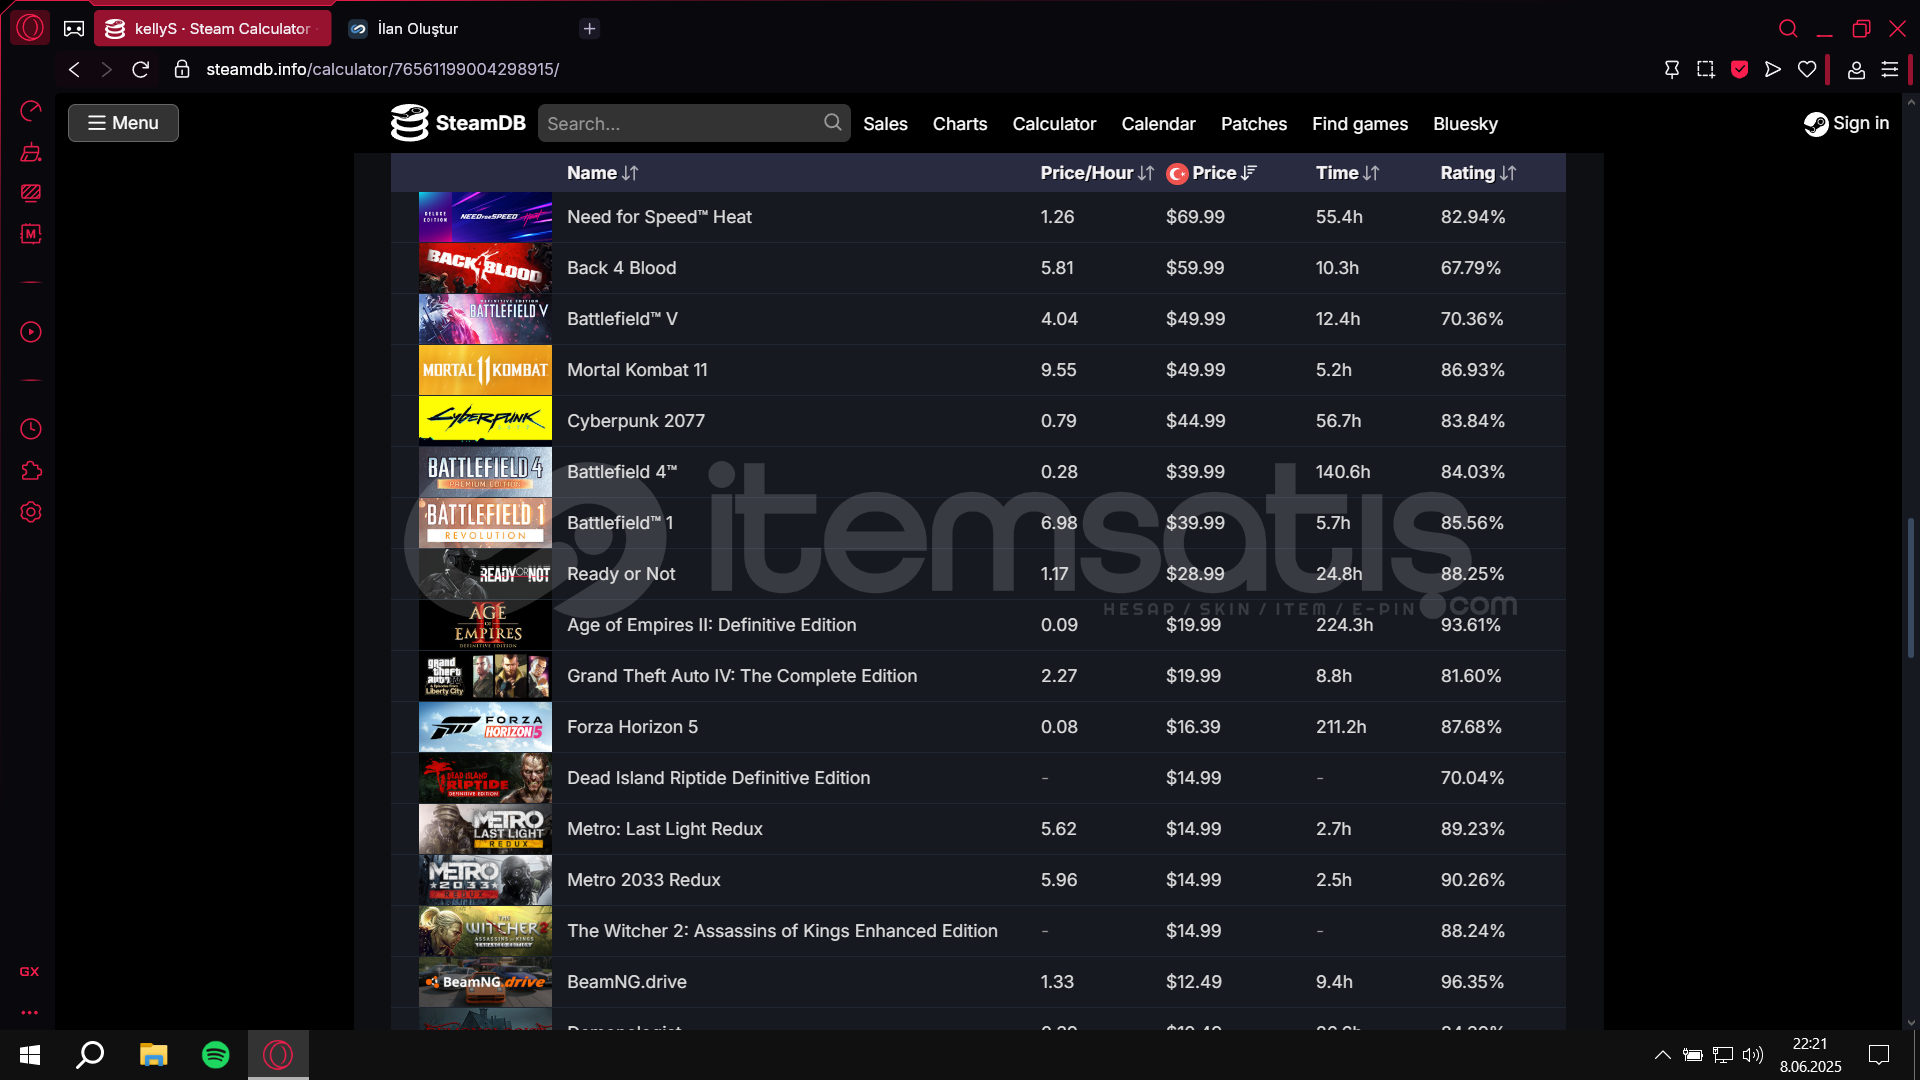1920x1080 pixels.
Task: Open GX Control in the sidebar
Action: coord(31,110)
